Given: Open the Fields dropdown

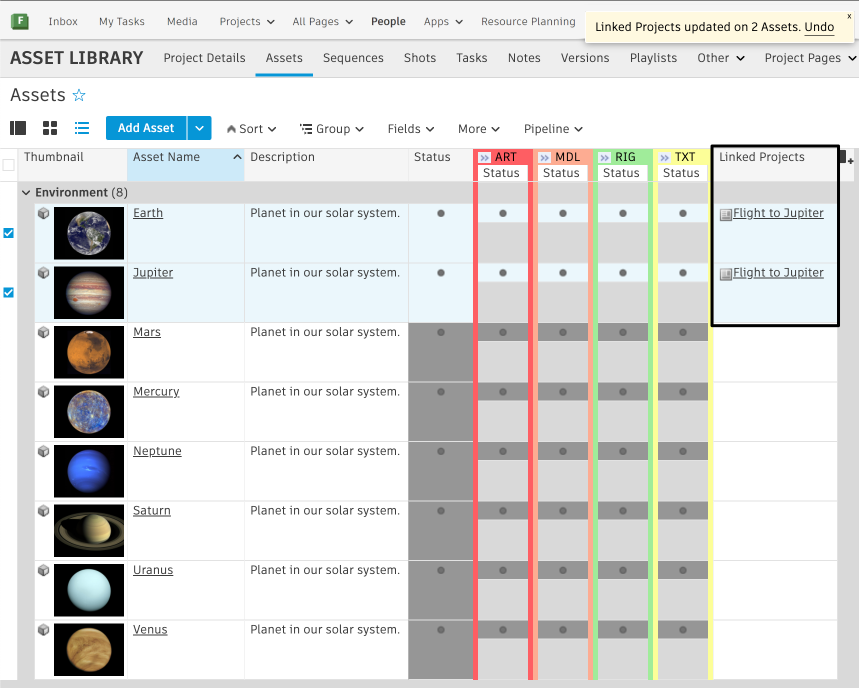Looking at the screenshot, I should [x=411, y=129].
